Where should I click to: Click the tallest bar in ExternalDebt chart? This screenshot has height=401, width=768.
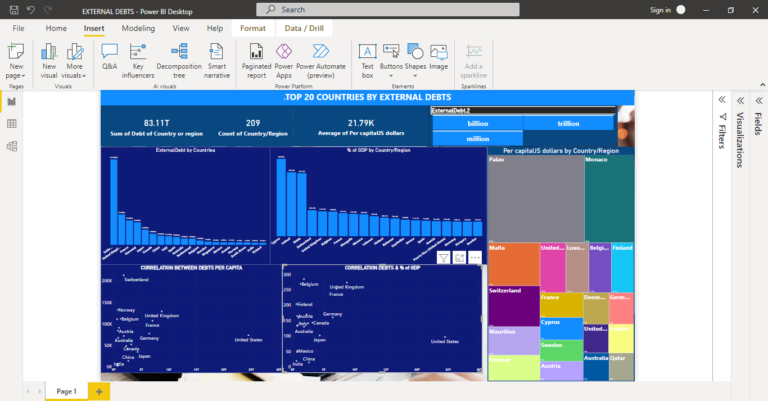pyautogui.click(x=114, y=201)
